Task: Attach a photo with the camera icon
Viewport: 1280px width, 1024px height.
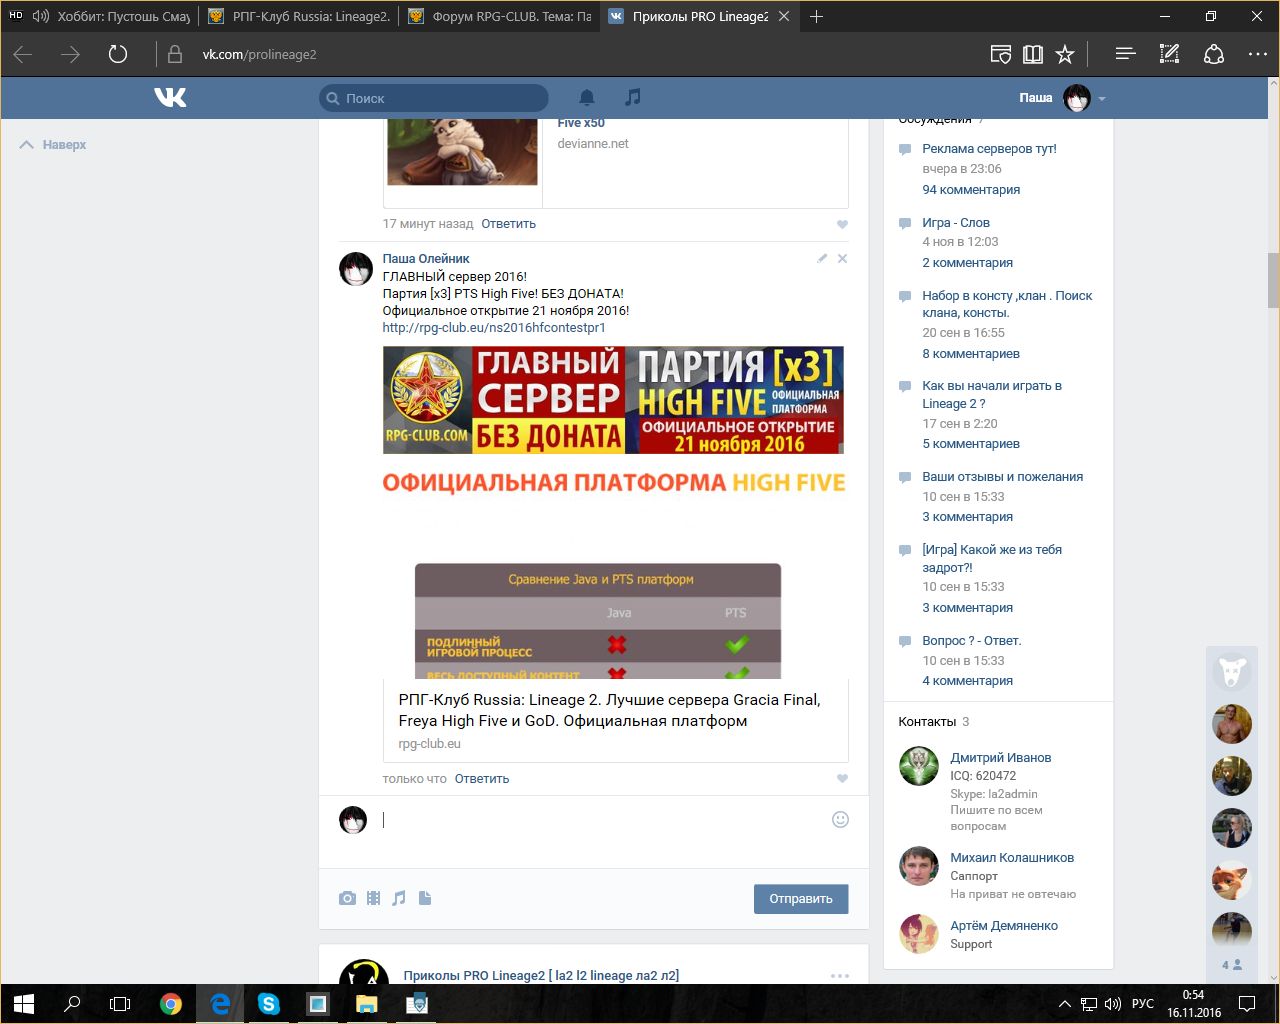Action: coord(347,898)
